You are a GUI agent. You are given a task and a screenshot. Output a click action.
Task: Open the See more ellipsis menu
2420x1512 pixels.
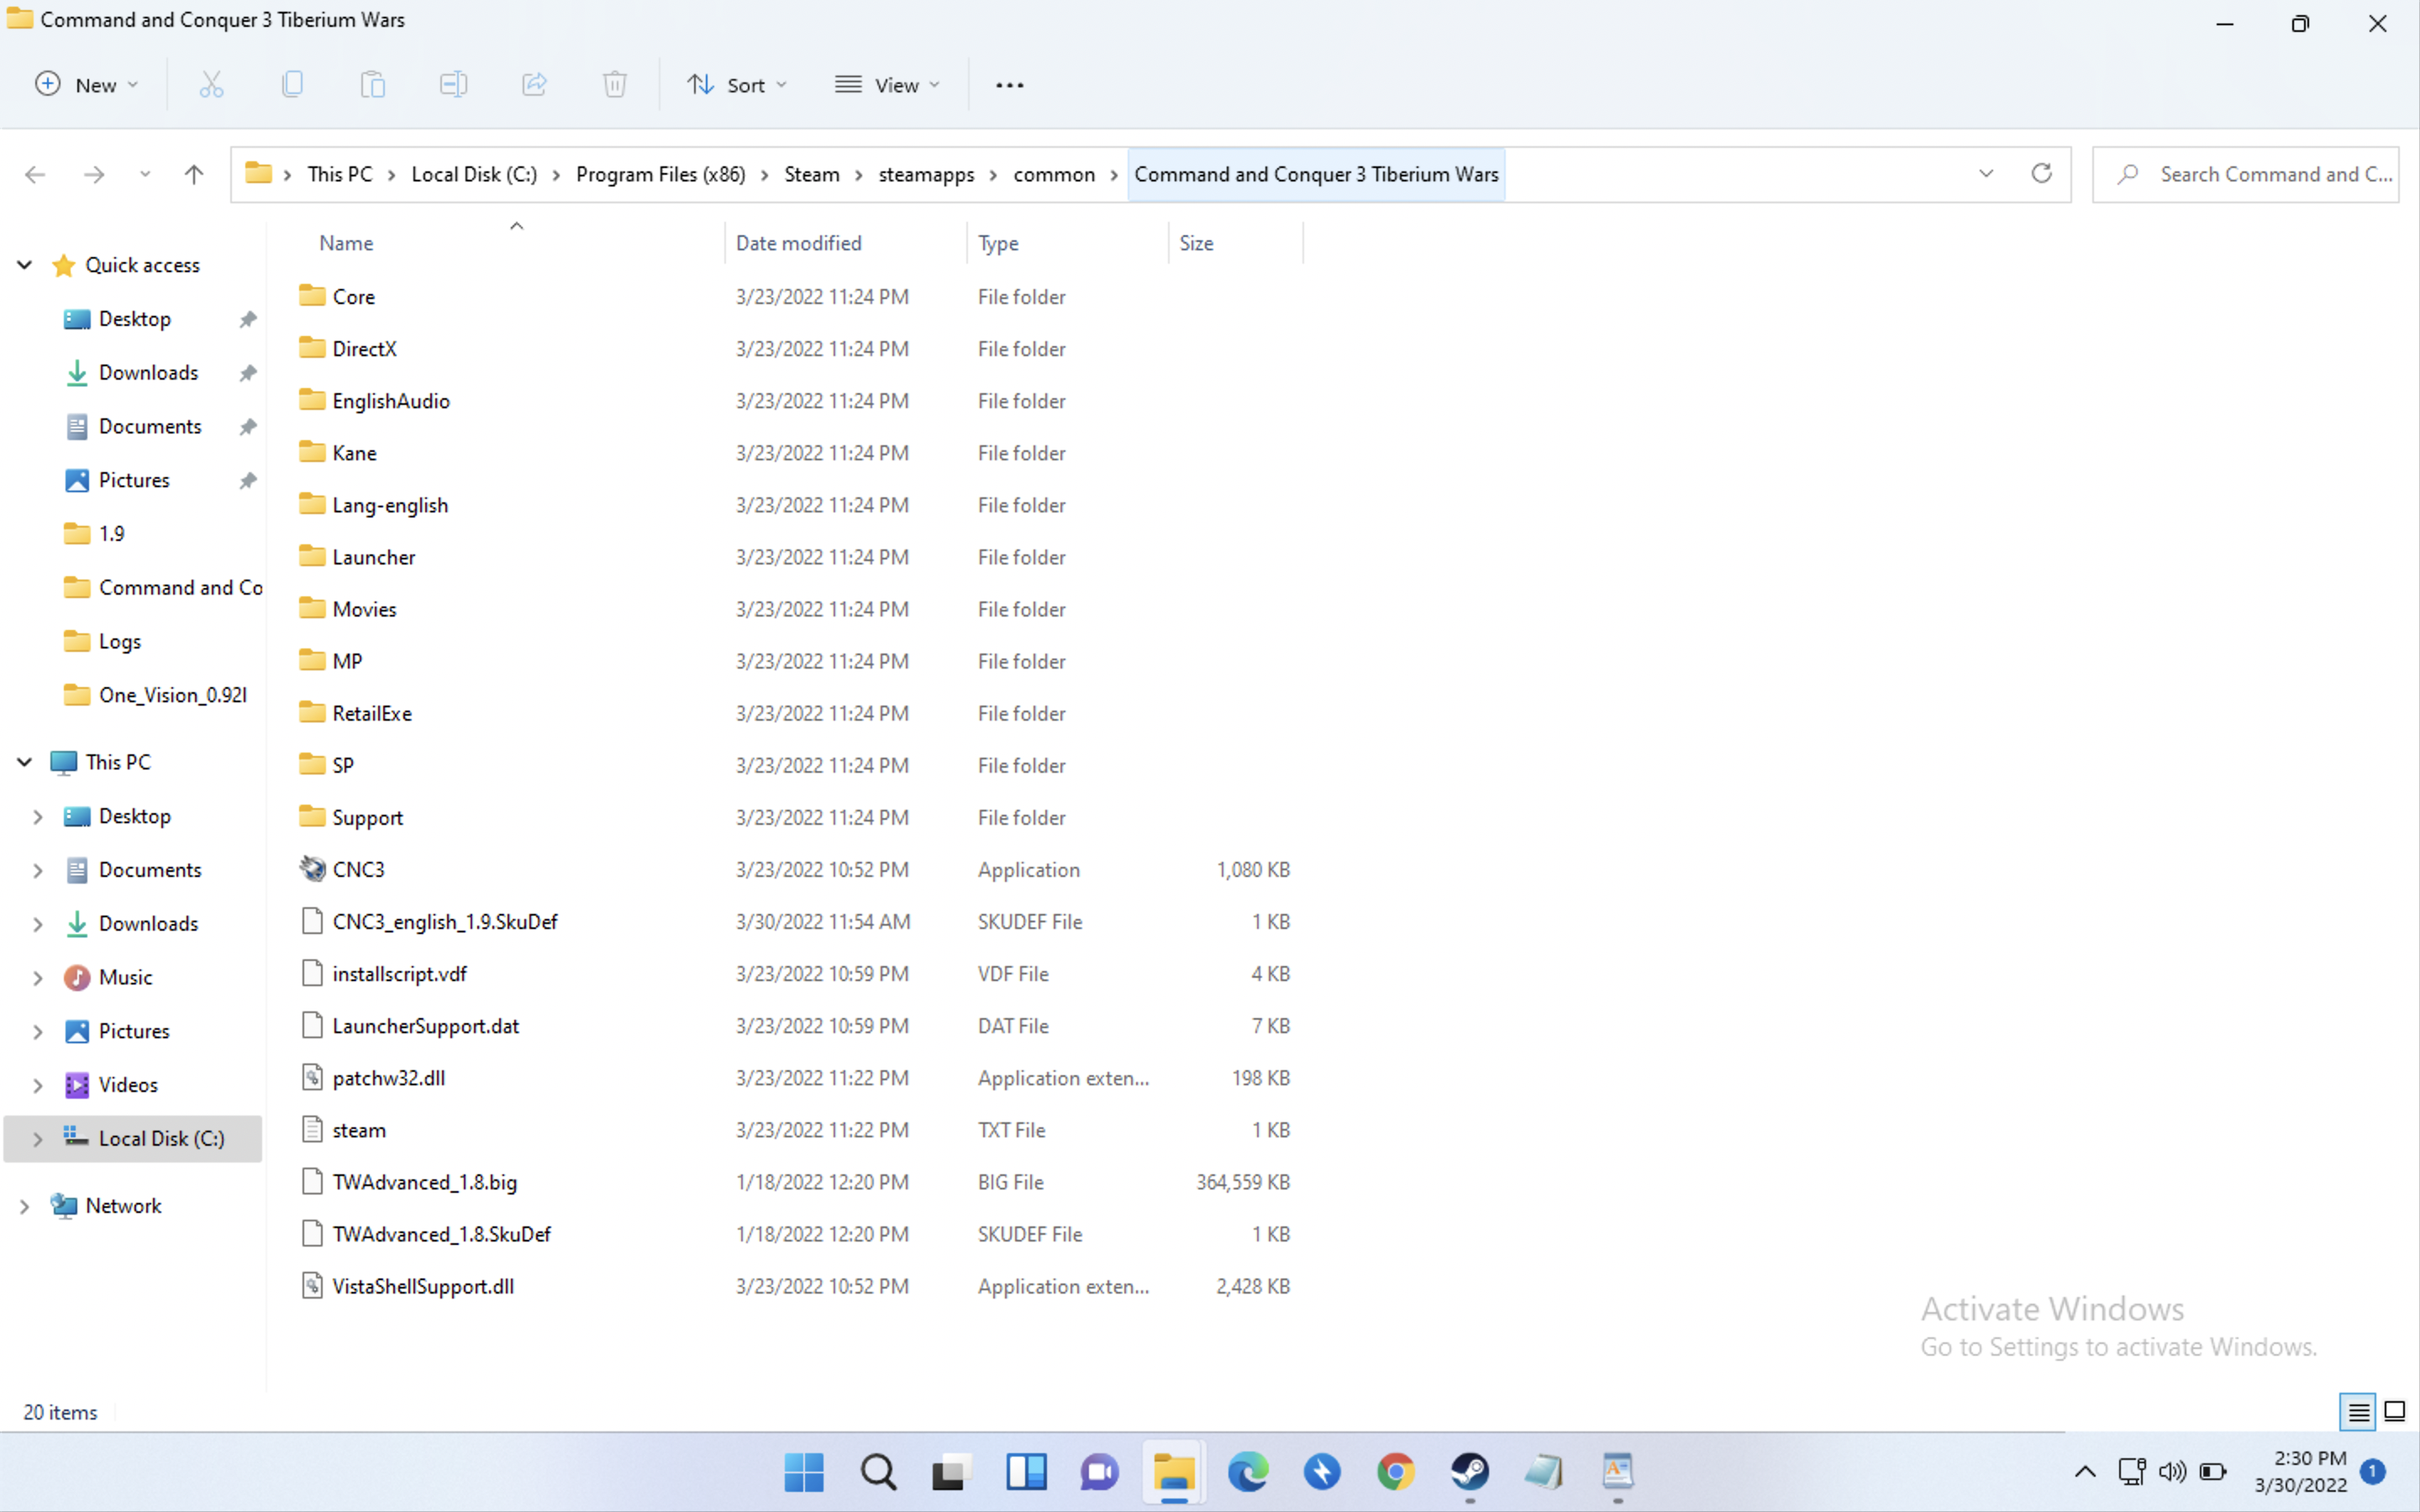pos(1009,85)
